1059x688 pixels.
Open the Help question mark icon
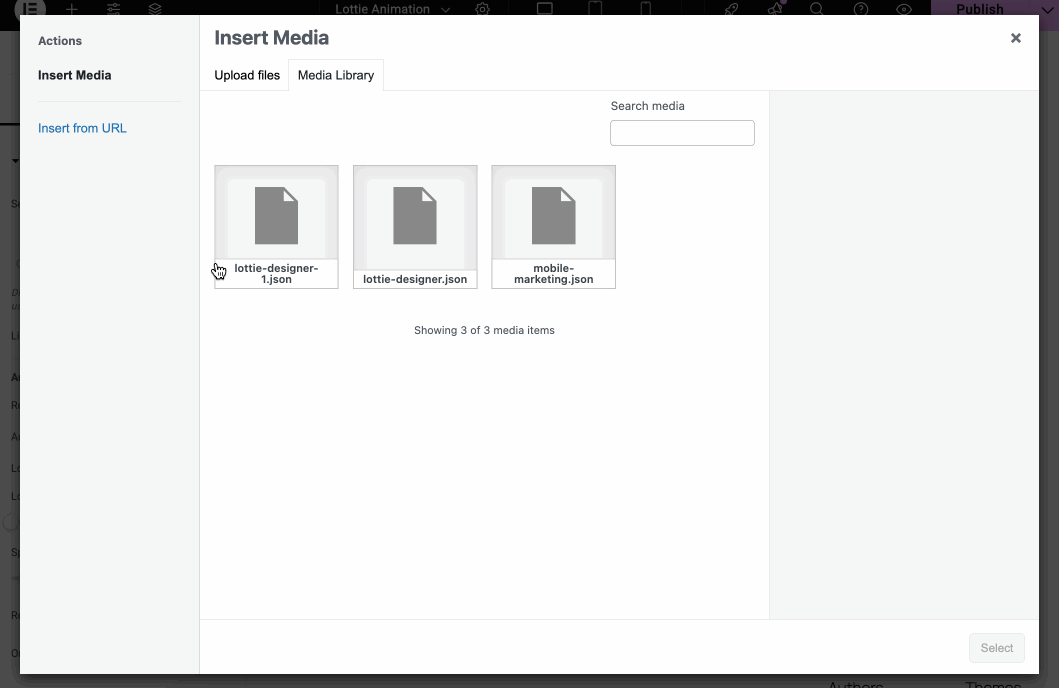click(x=860, y=9)
